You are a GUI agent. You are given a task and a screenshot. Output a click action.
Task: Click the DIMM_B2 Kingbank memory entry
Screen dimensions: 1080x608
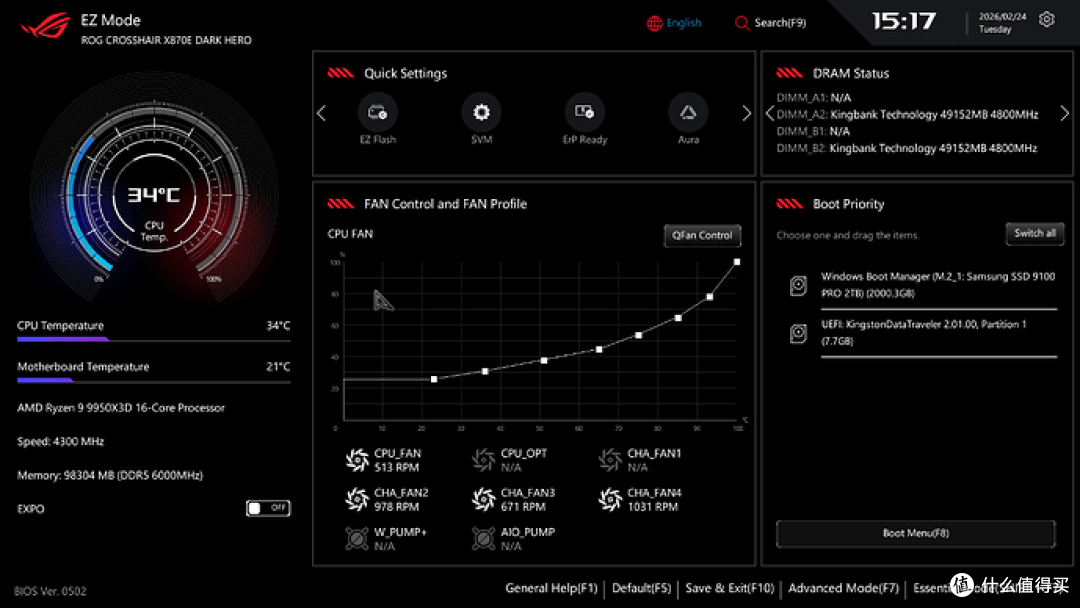click(x=906, y=148)
